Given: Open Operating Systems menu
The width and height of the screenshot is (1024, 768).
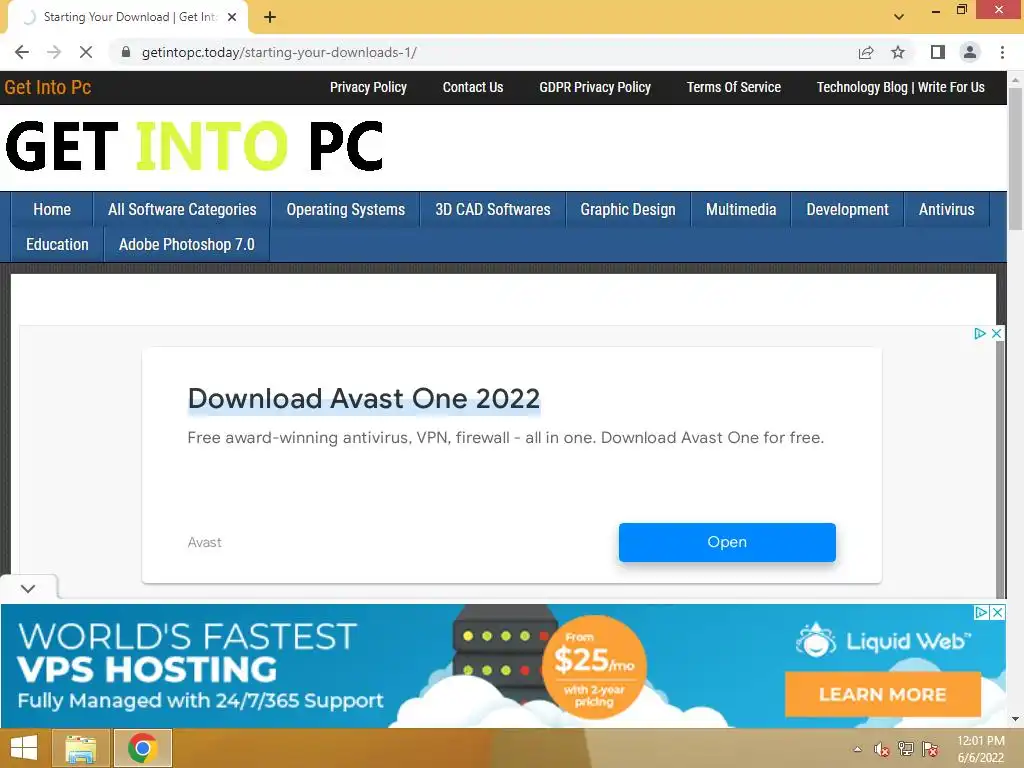Looking at the screenshot, I should (345, 210).
